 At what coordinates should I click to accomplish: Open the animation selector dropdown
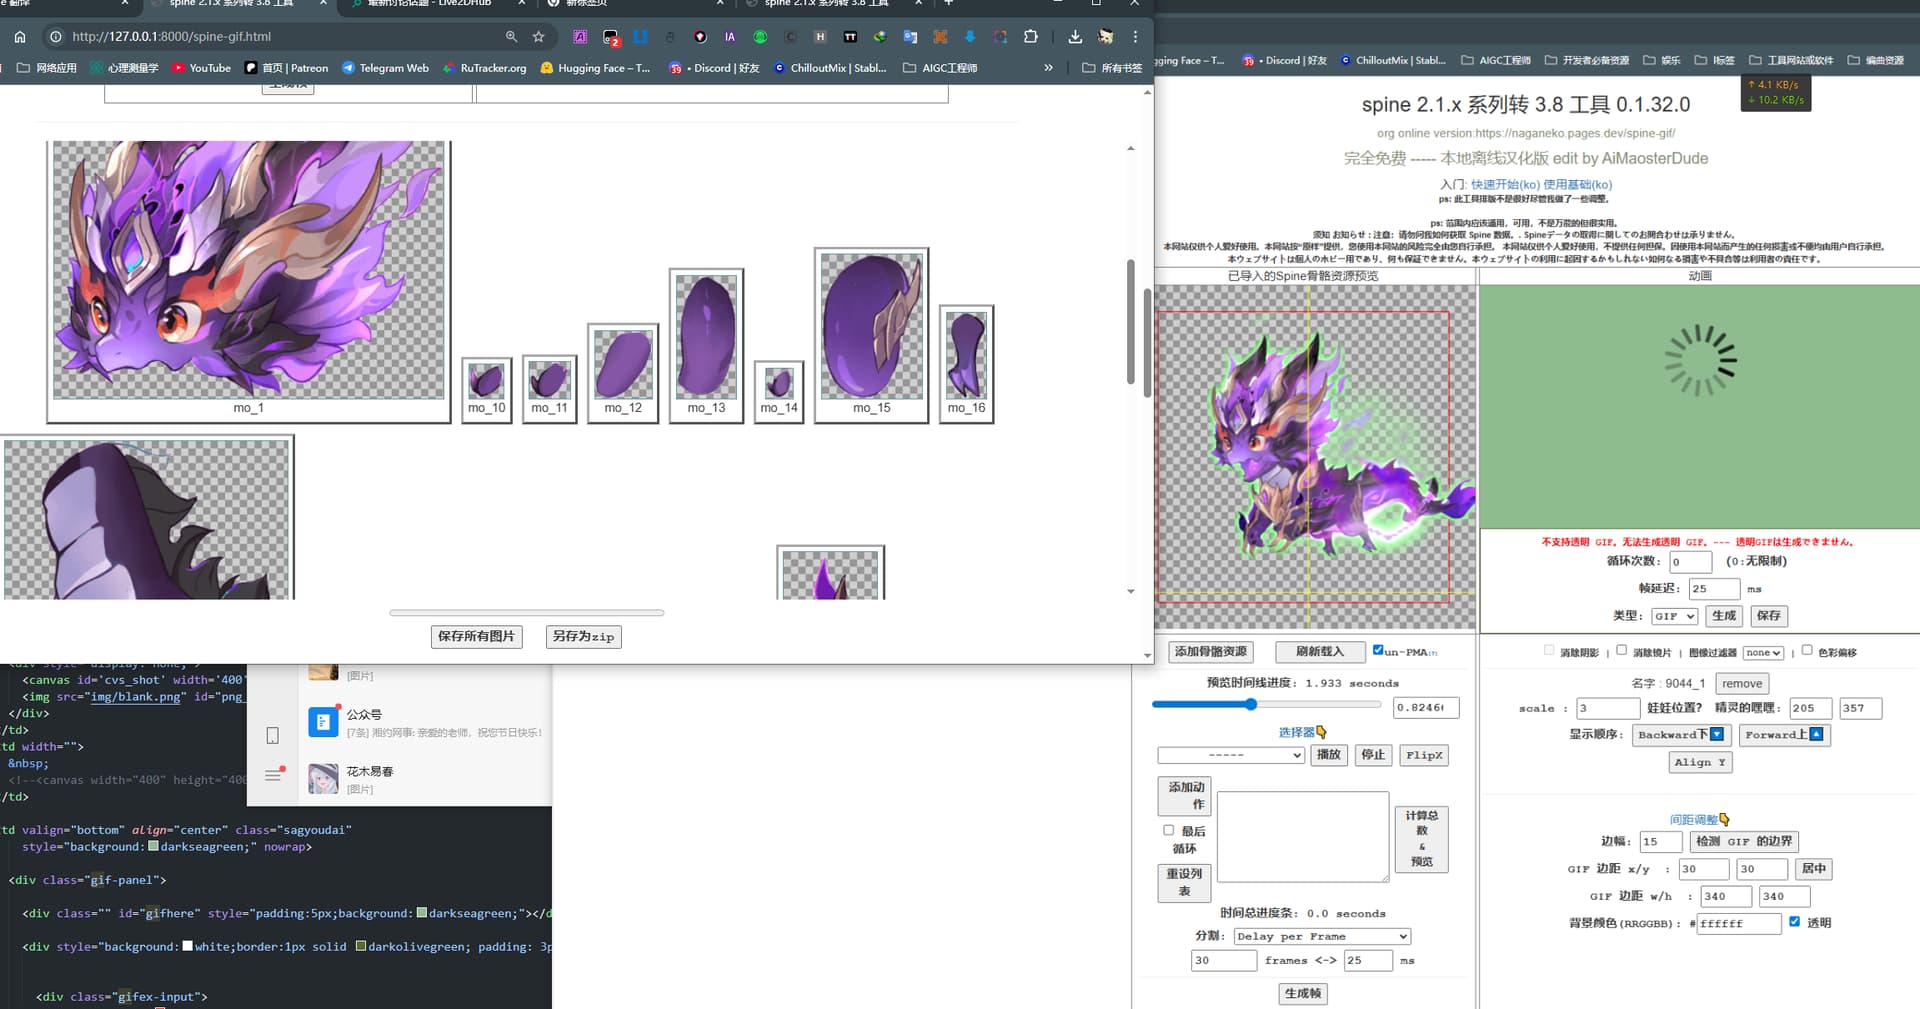point(1231,755)
